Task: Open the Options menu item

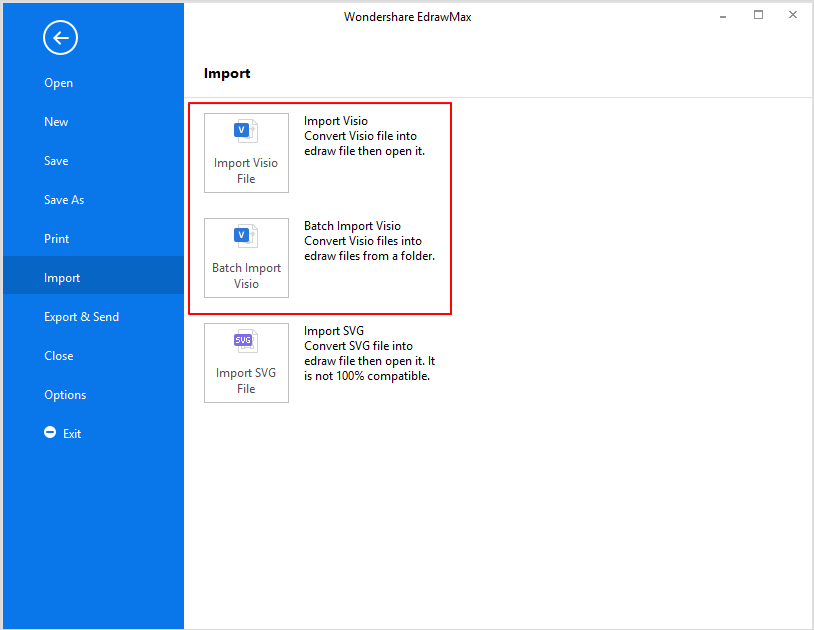Action: (65, 395)
